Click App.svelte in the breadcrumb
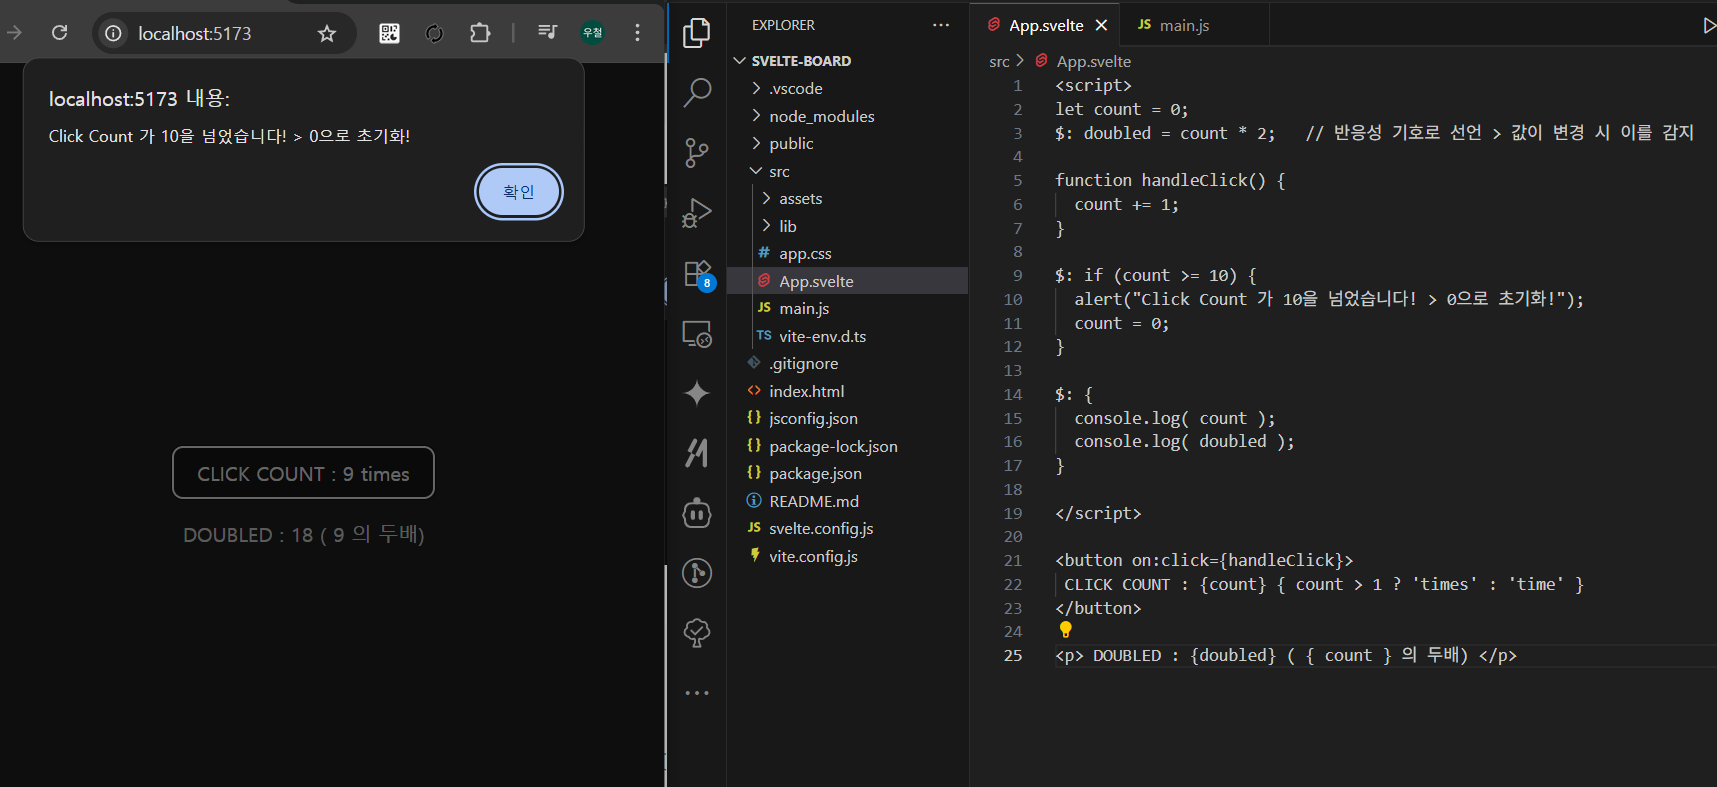 coord(1093,62)
